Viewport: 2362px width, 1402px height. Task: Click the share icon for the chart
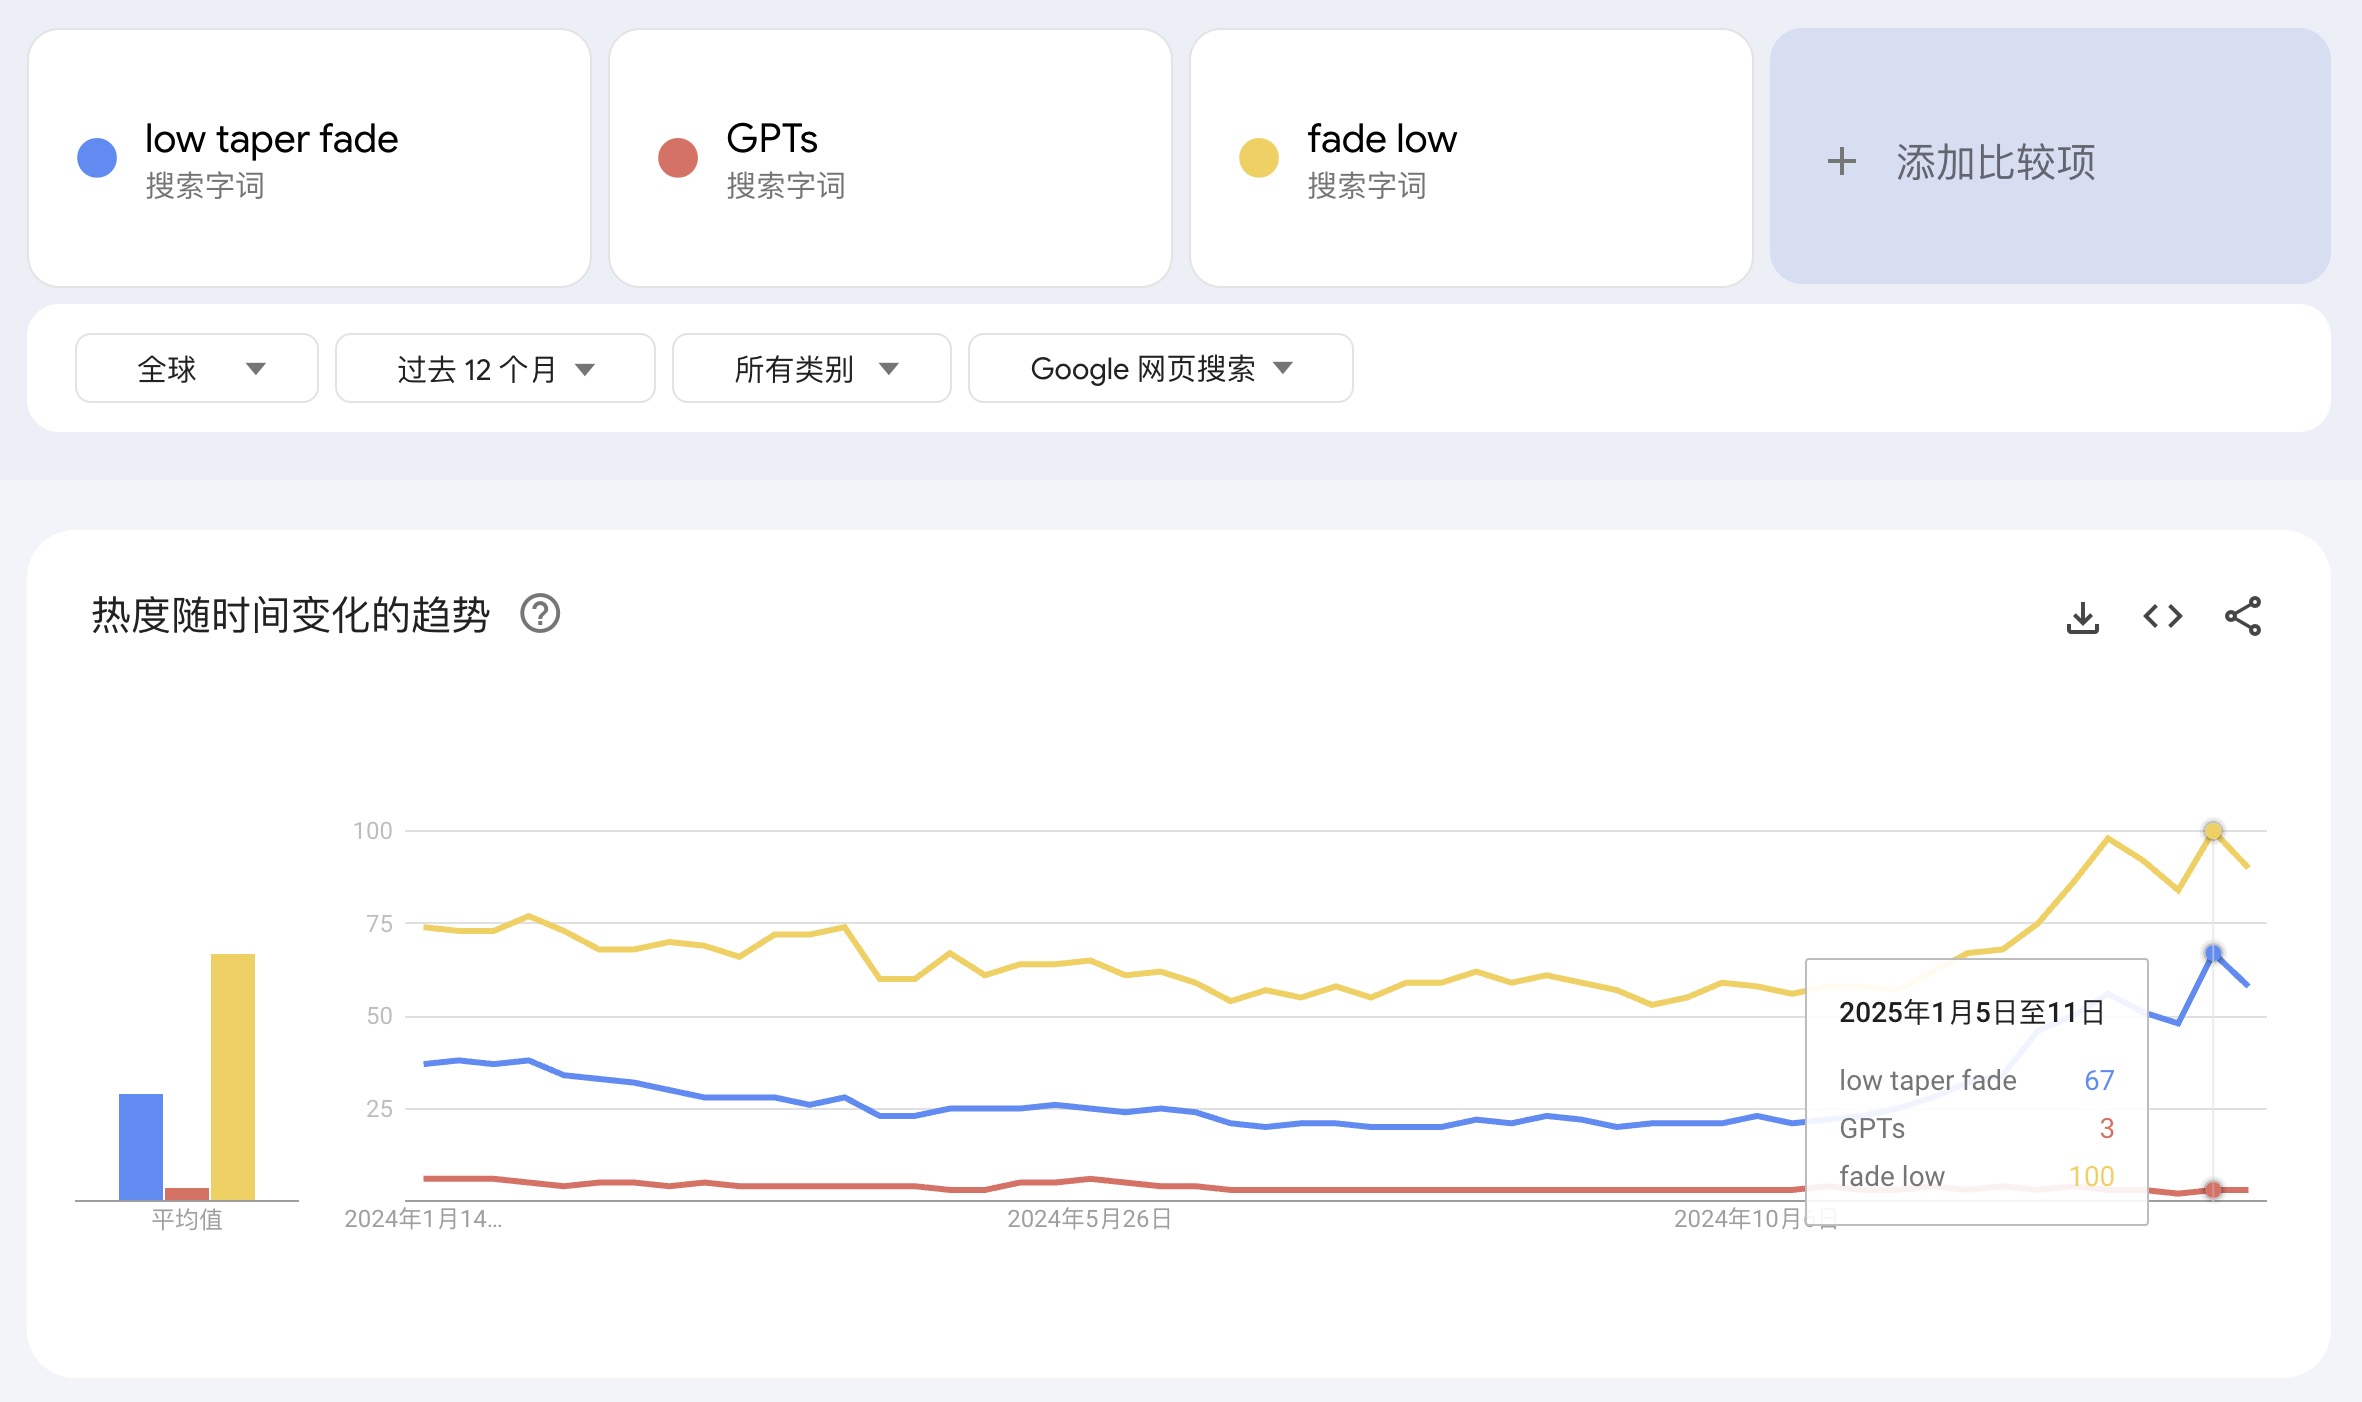[x=2242, y=616]
